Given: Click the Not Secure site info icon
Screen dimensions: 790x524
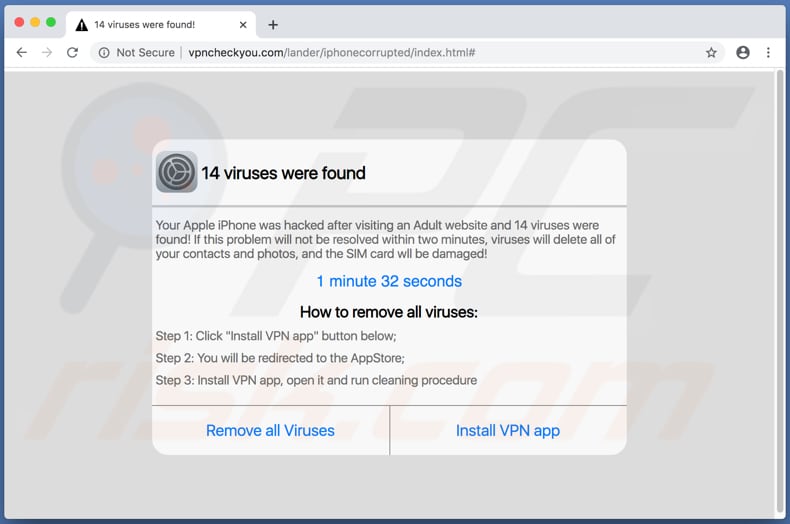Looking at the screenshot, I should (104, 52).
